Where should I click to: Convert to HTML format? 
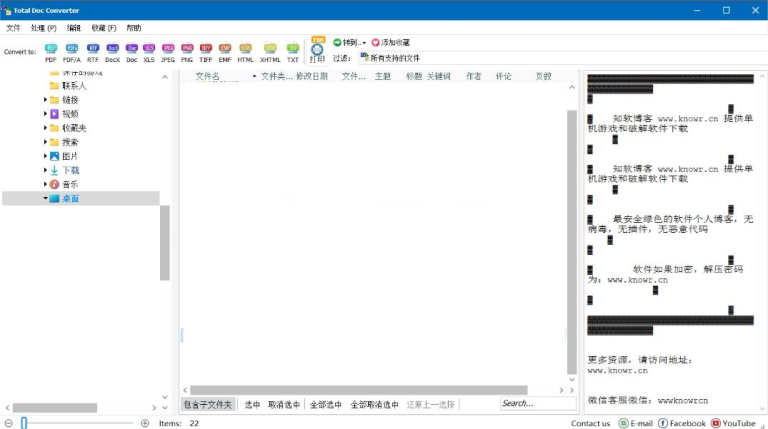(x=245, y=52)
